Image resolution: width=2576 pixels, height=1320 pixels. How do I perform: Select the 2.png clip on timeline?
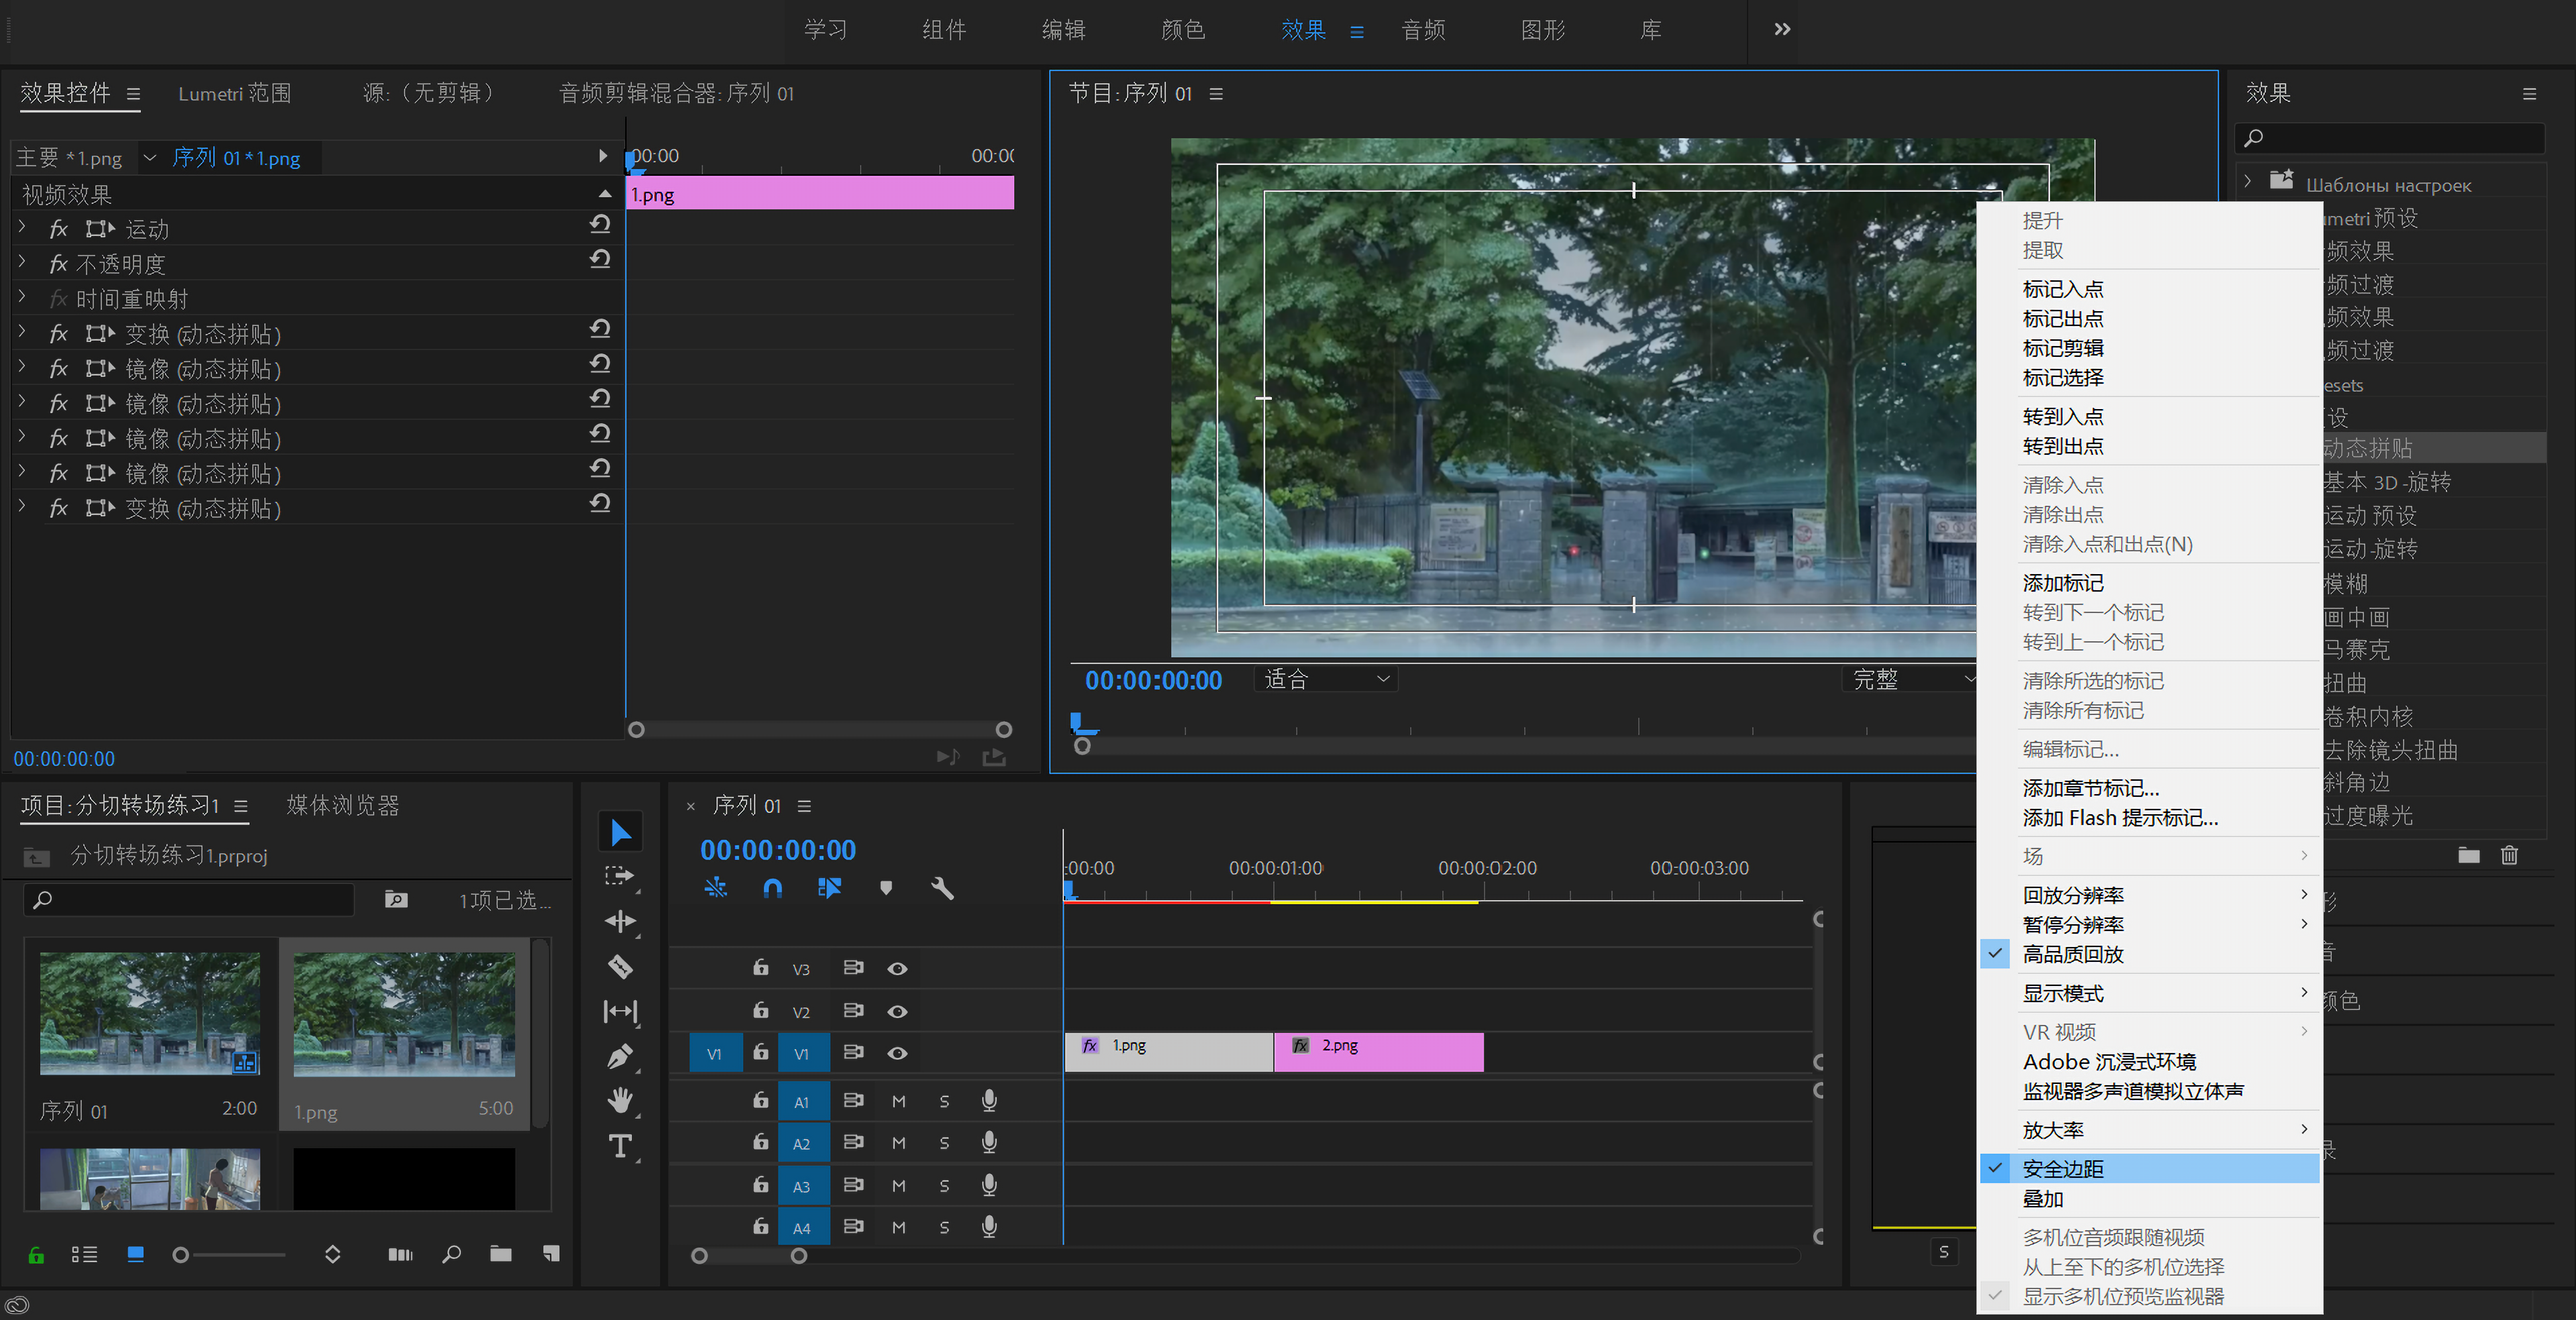(1379, 1052)
